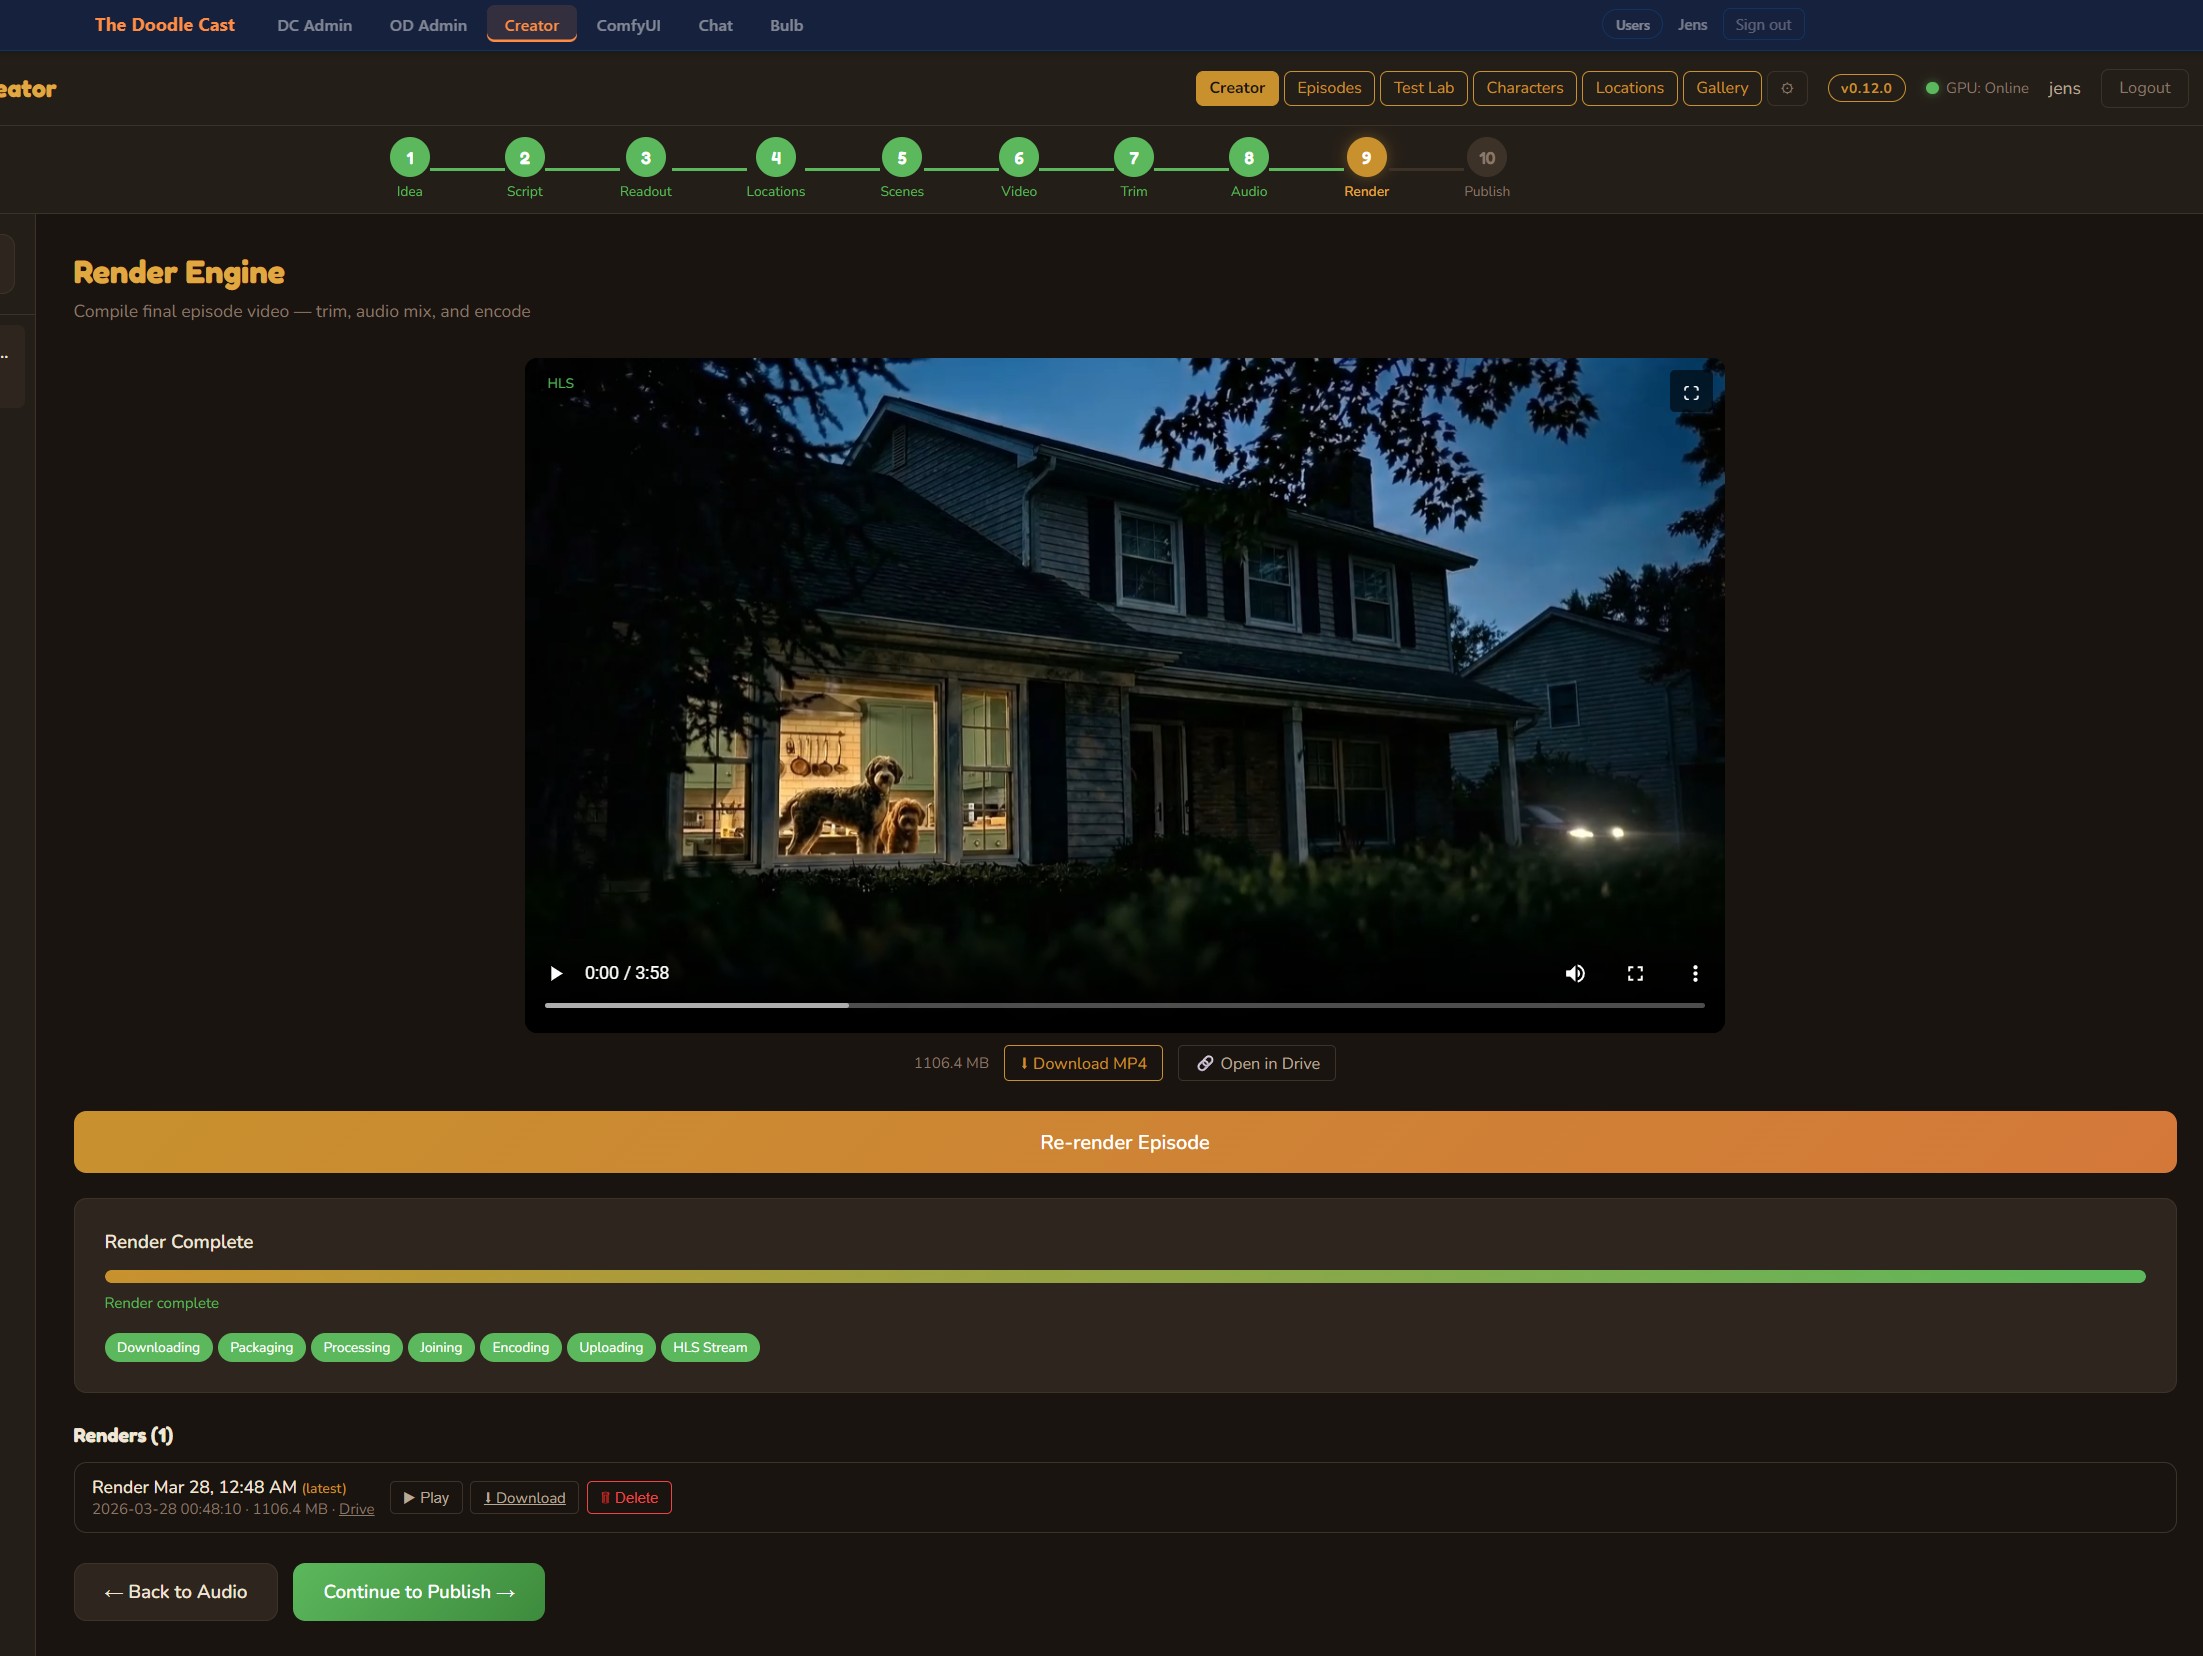Click Continue to Publish
Viewport: 2203px width, 1656px height.
[x=418, y=1591]
